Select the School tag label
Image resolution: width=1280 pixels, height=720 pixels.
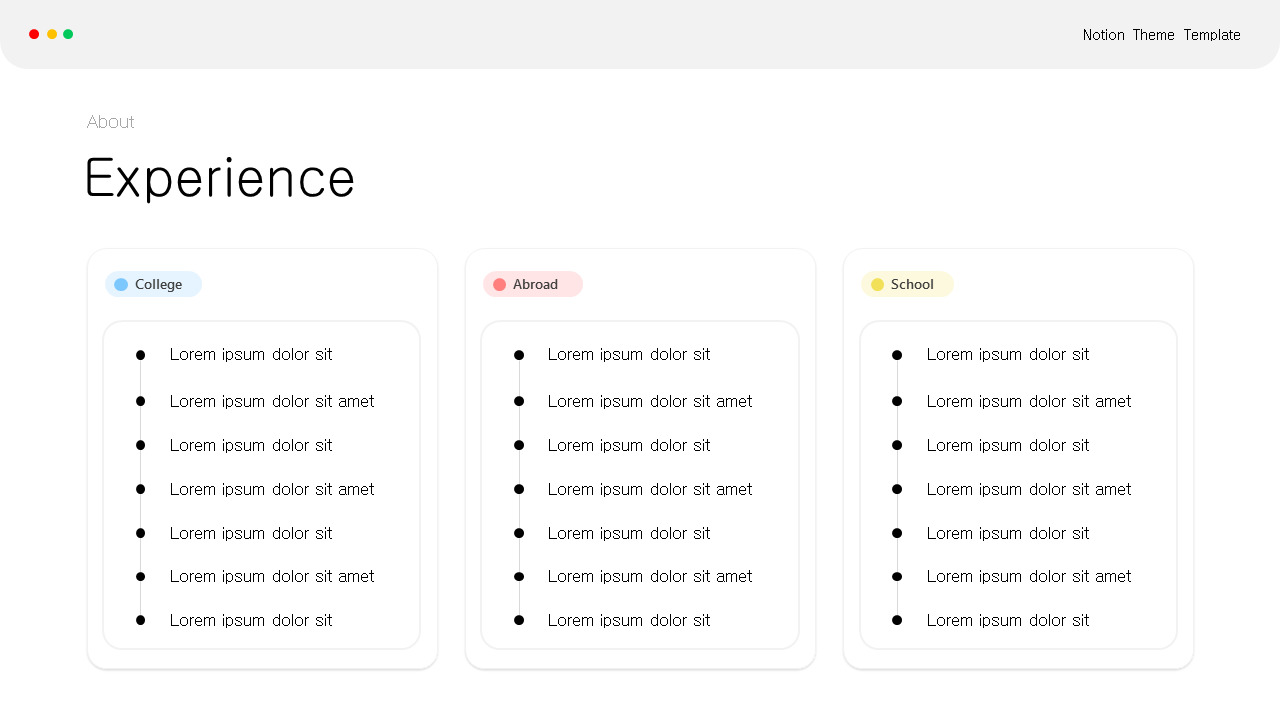point(912,285)
